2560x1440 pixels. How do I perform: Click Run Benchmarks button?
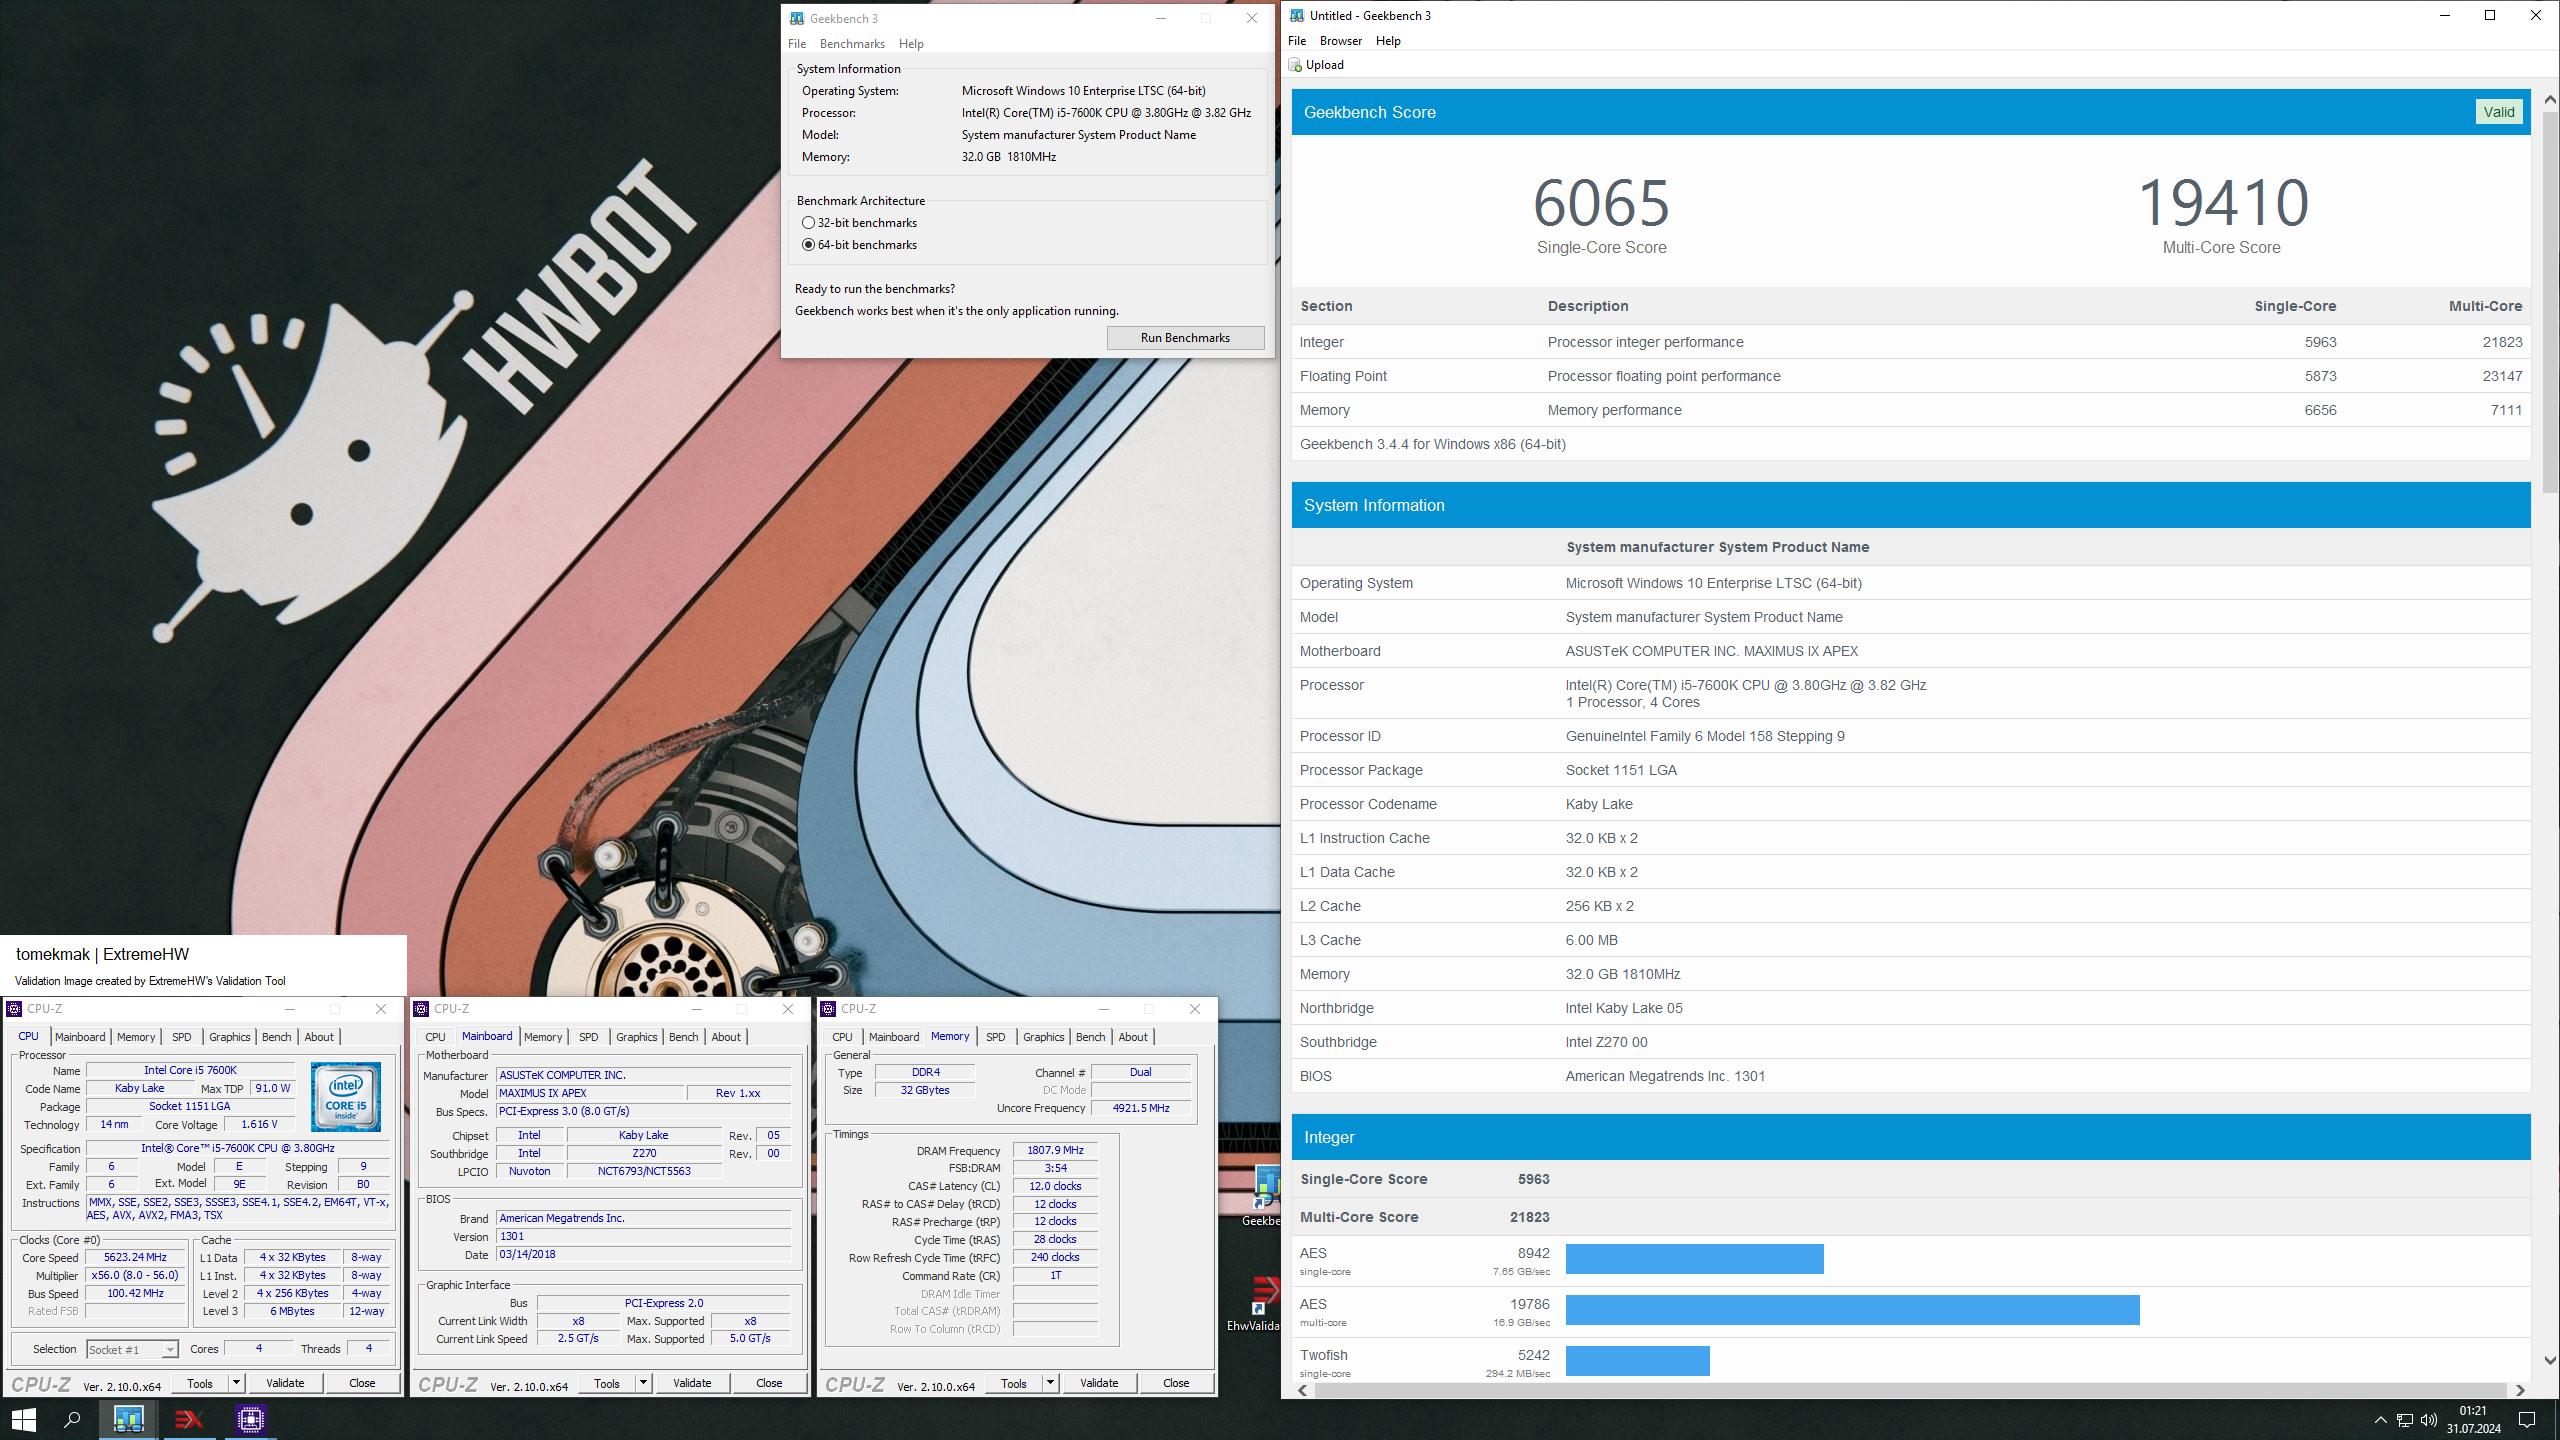point(1185,338)
